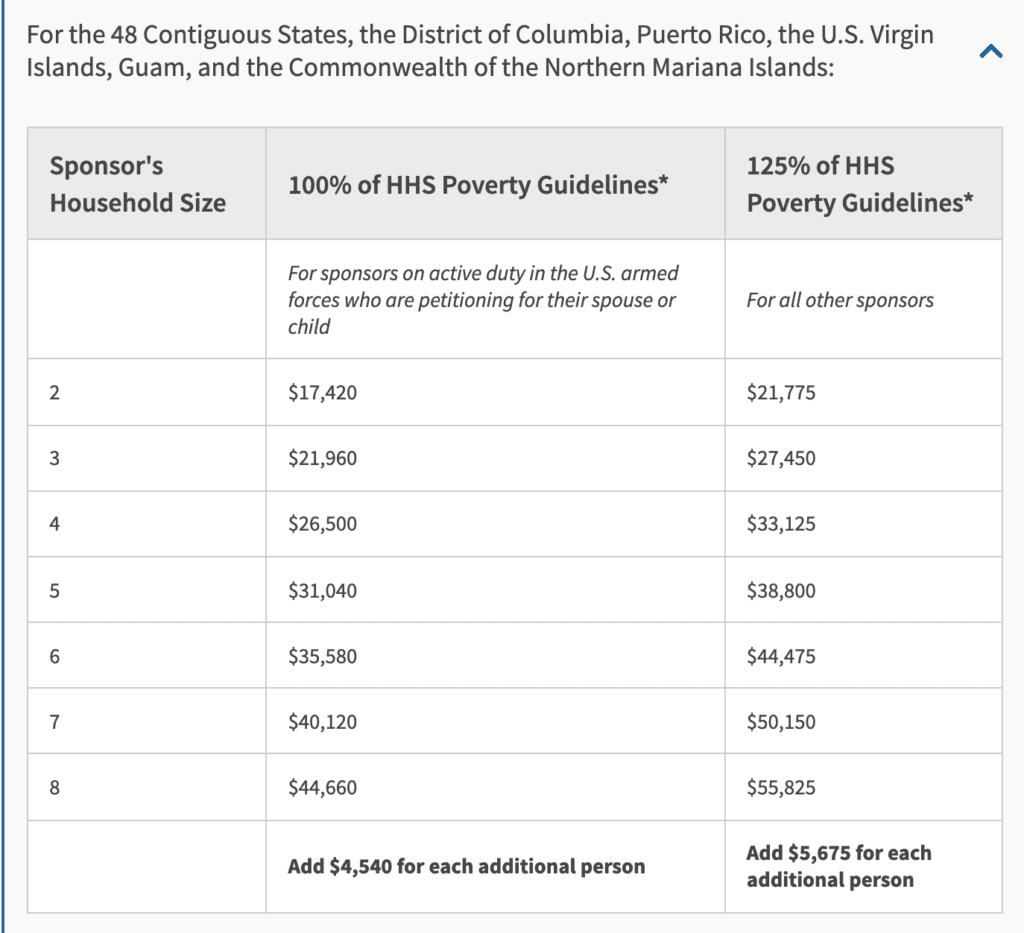Image resolution: width=1024 pixels, height=933 pixels.
Task: Click the $38,800 cell in the 125% column
Action: [x=781, y=590]
